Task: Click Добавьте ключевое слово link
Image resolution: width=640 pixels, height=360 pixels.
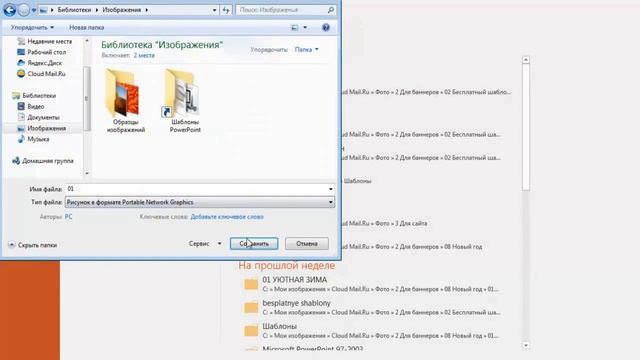Action: pyautogui.click(x=227, y=217)
